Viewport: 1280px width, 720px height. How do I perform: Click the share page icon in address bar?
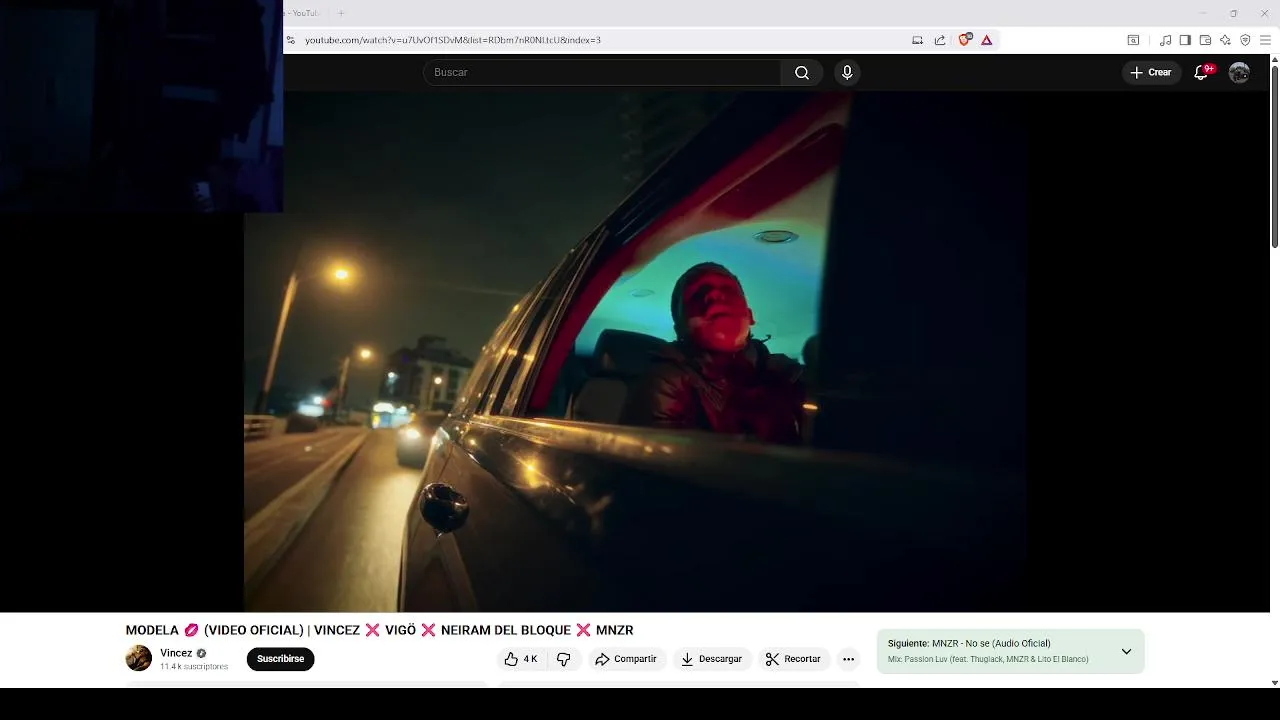[x=940, y=40]
